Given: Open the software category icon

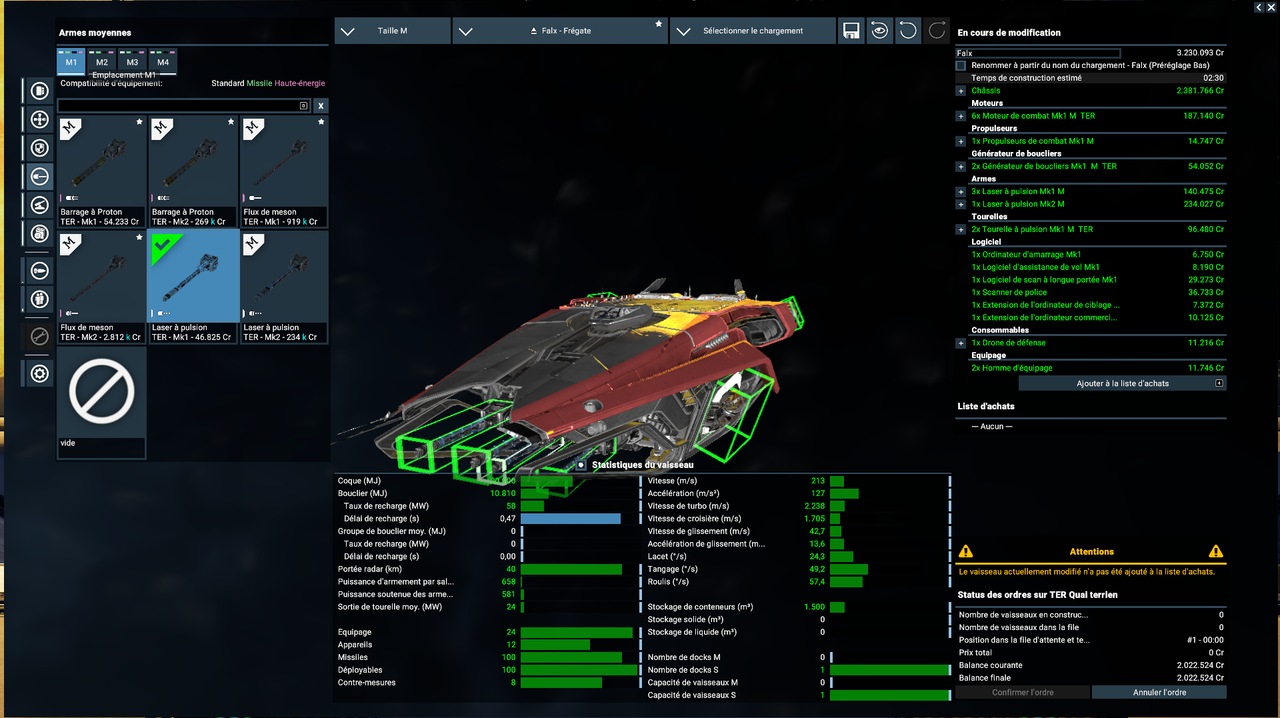Looking at the screenshot, I should point(39,234).
